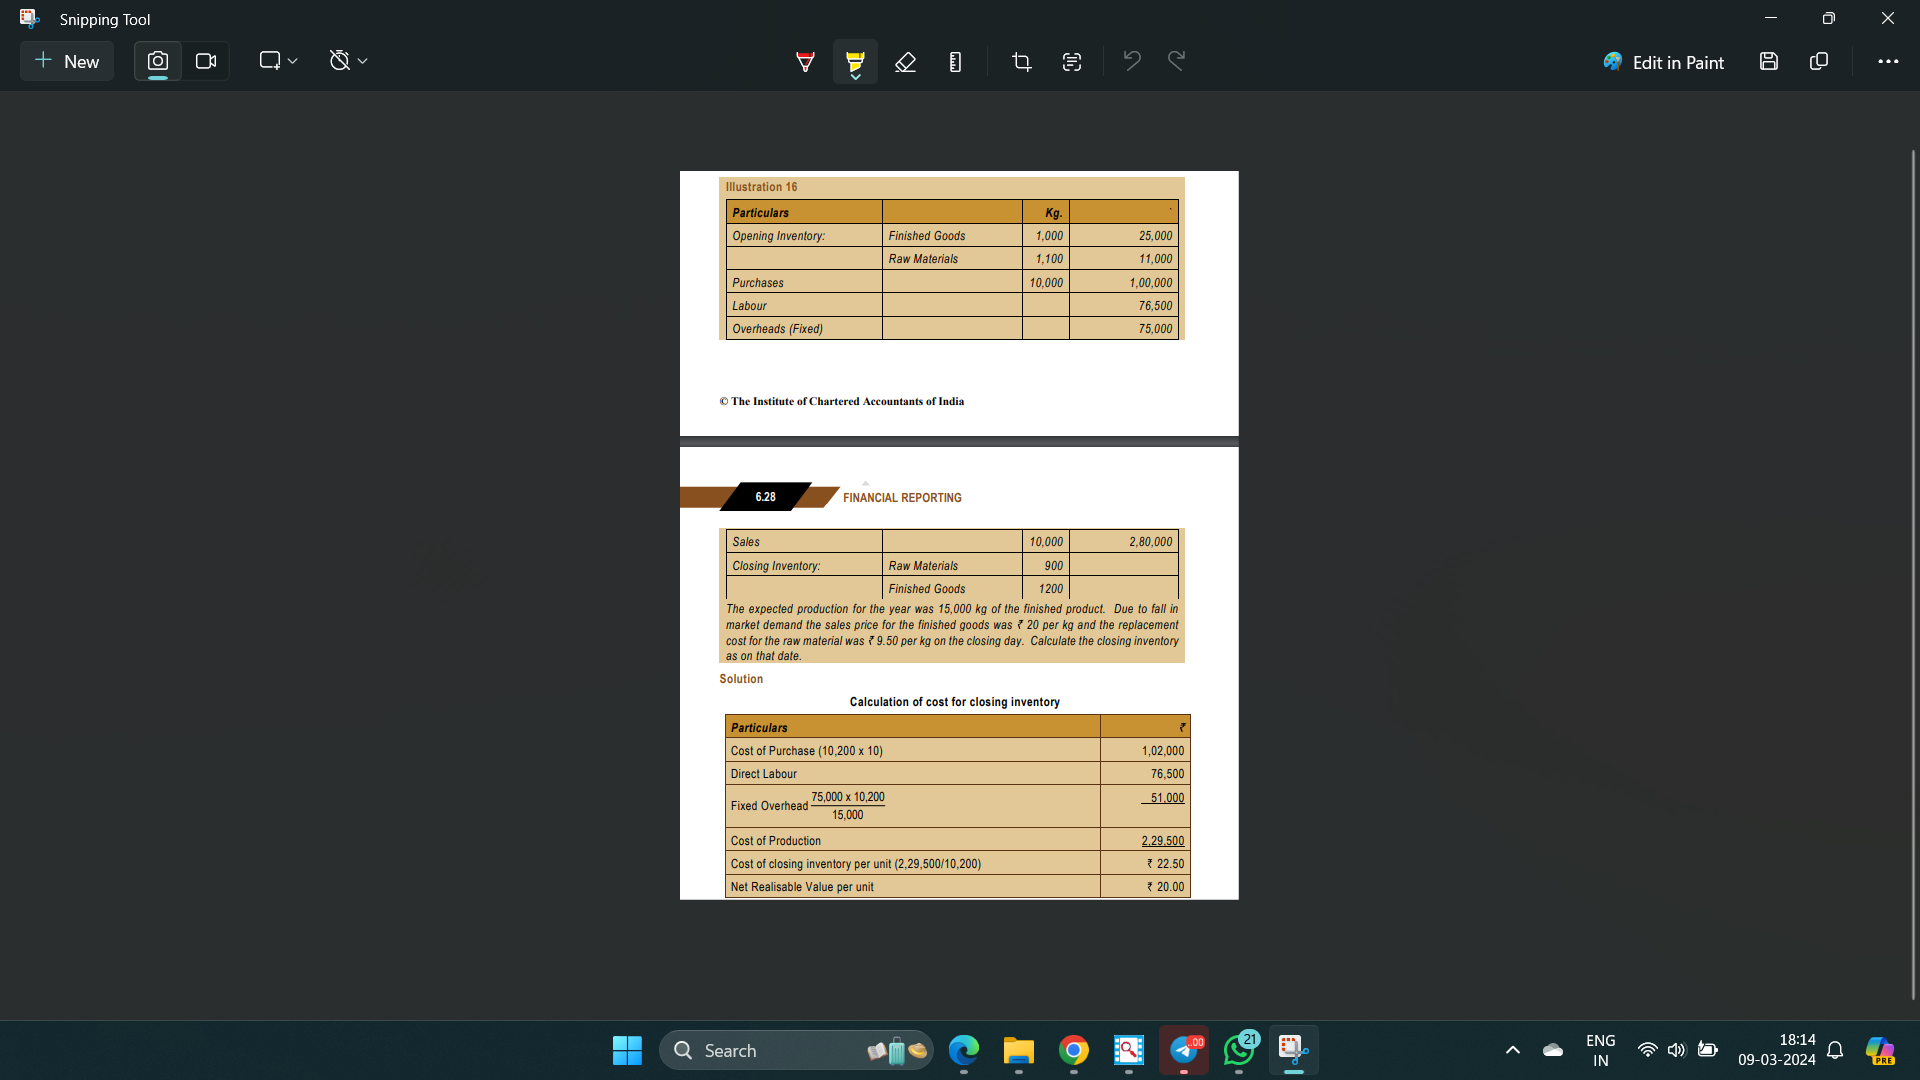Show hidden system tray icons
This screenshot has width=1920, height=1080.
1513,1050
